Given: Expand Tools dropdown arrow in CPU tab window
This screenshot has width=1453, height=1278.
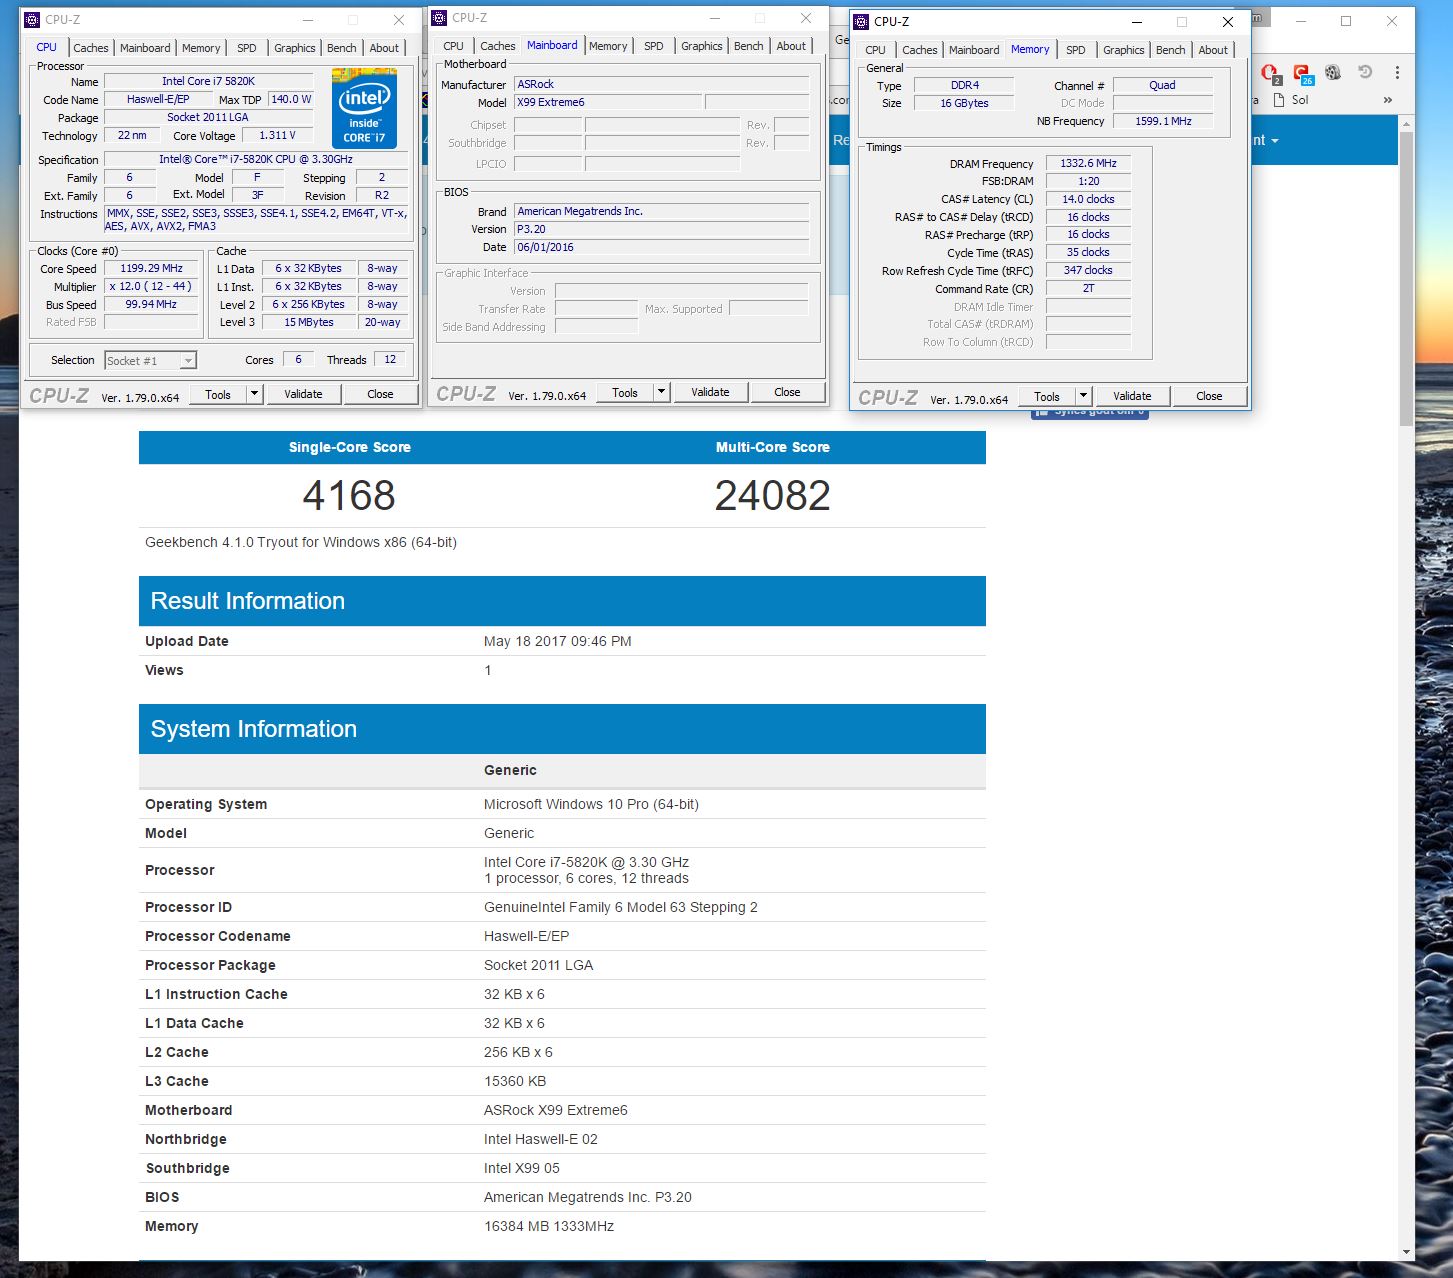Looking at the screenshot, I should click(254, 394).
